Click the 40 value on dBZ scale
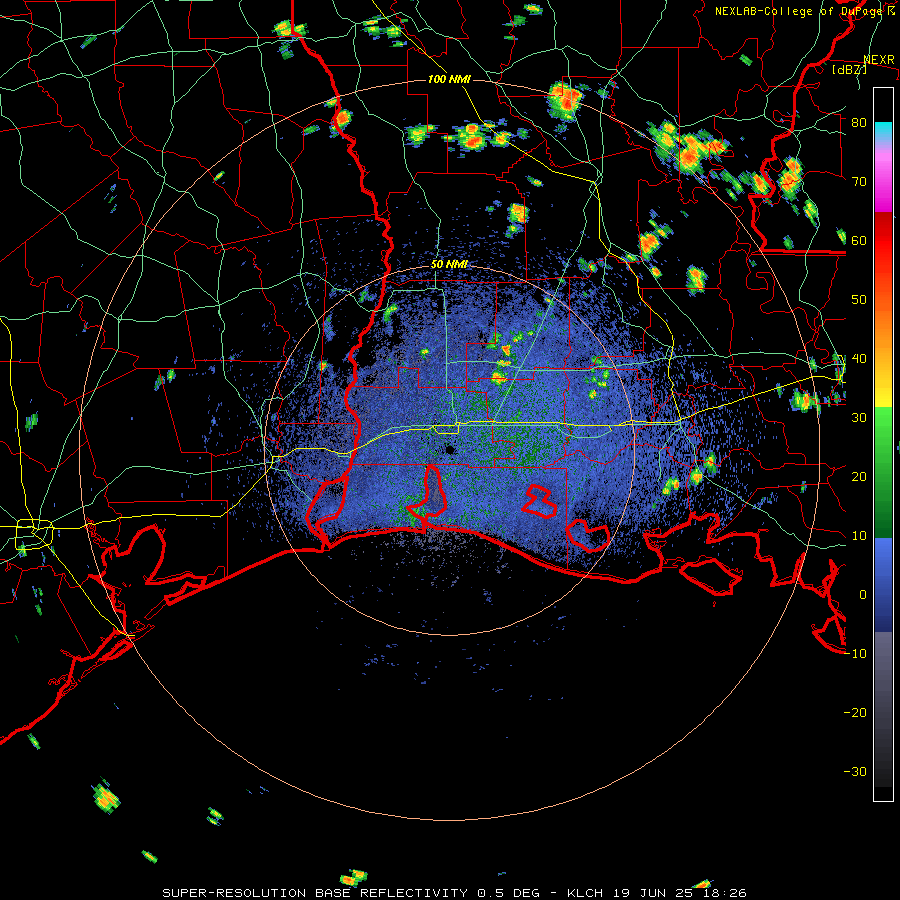Screen dimensions: 900x900 [x=859, y=359]
